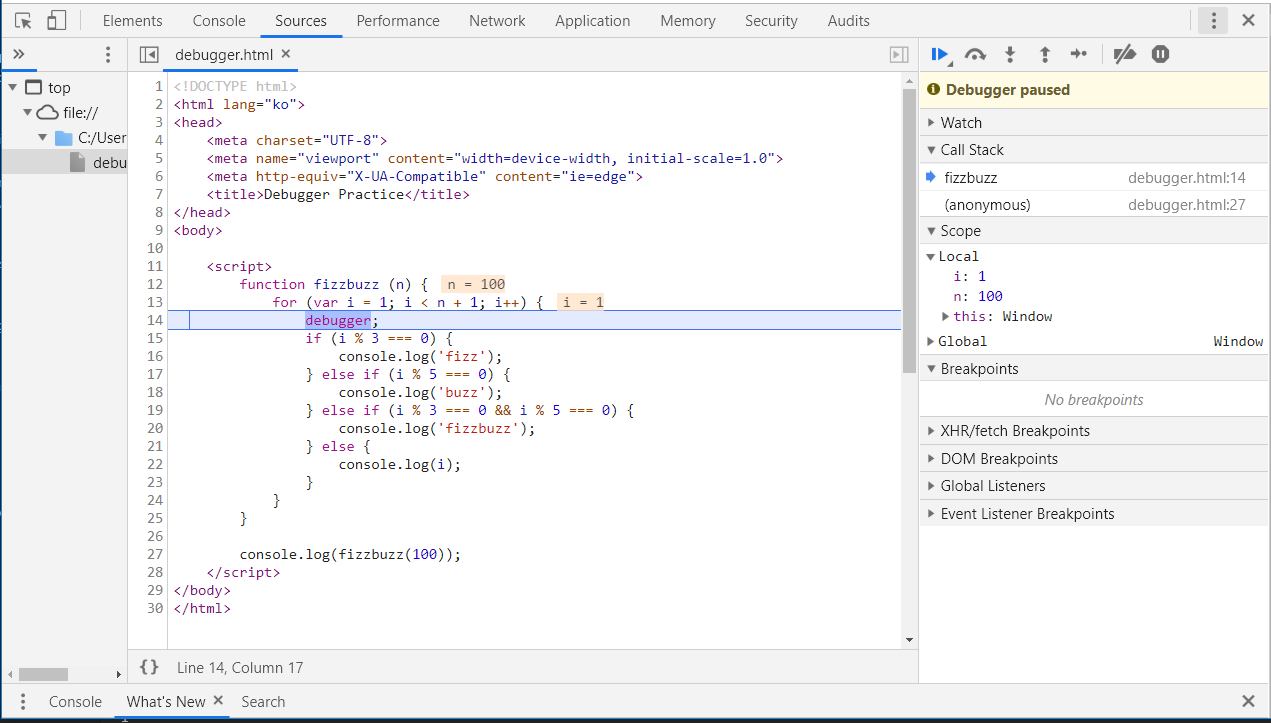Expand DOM Breakpoints section
The image size is (1271, 723).
point(1094,459)
